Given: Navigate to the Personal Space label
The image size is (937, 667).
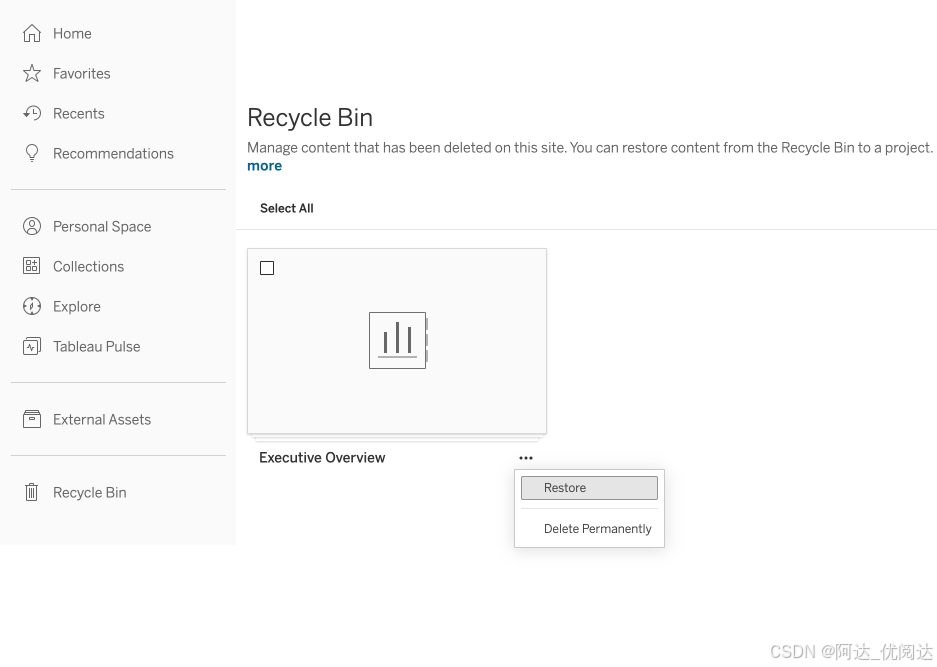Looking at the screenshot, I should coord(102,227).
